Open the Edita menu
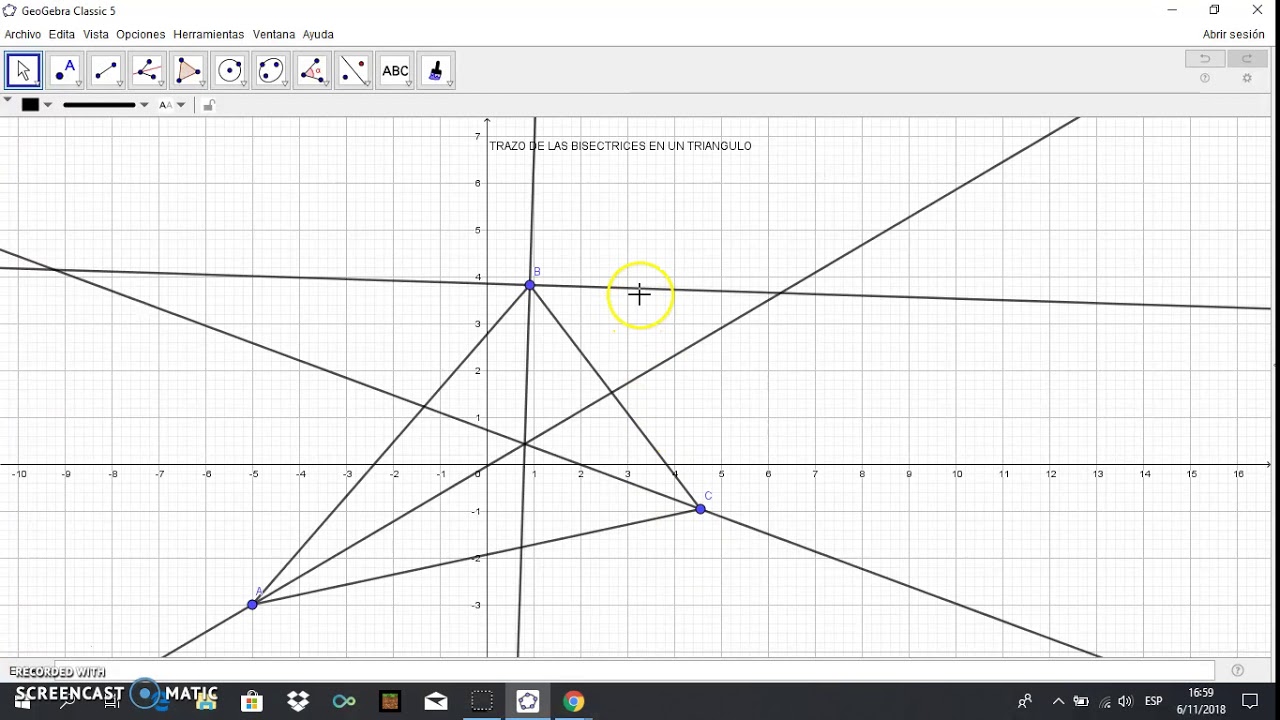Viewport: 1280px width, 720px height. click(x=62, y=34)
